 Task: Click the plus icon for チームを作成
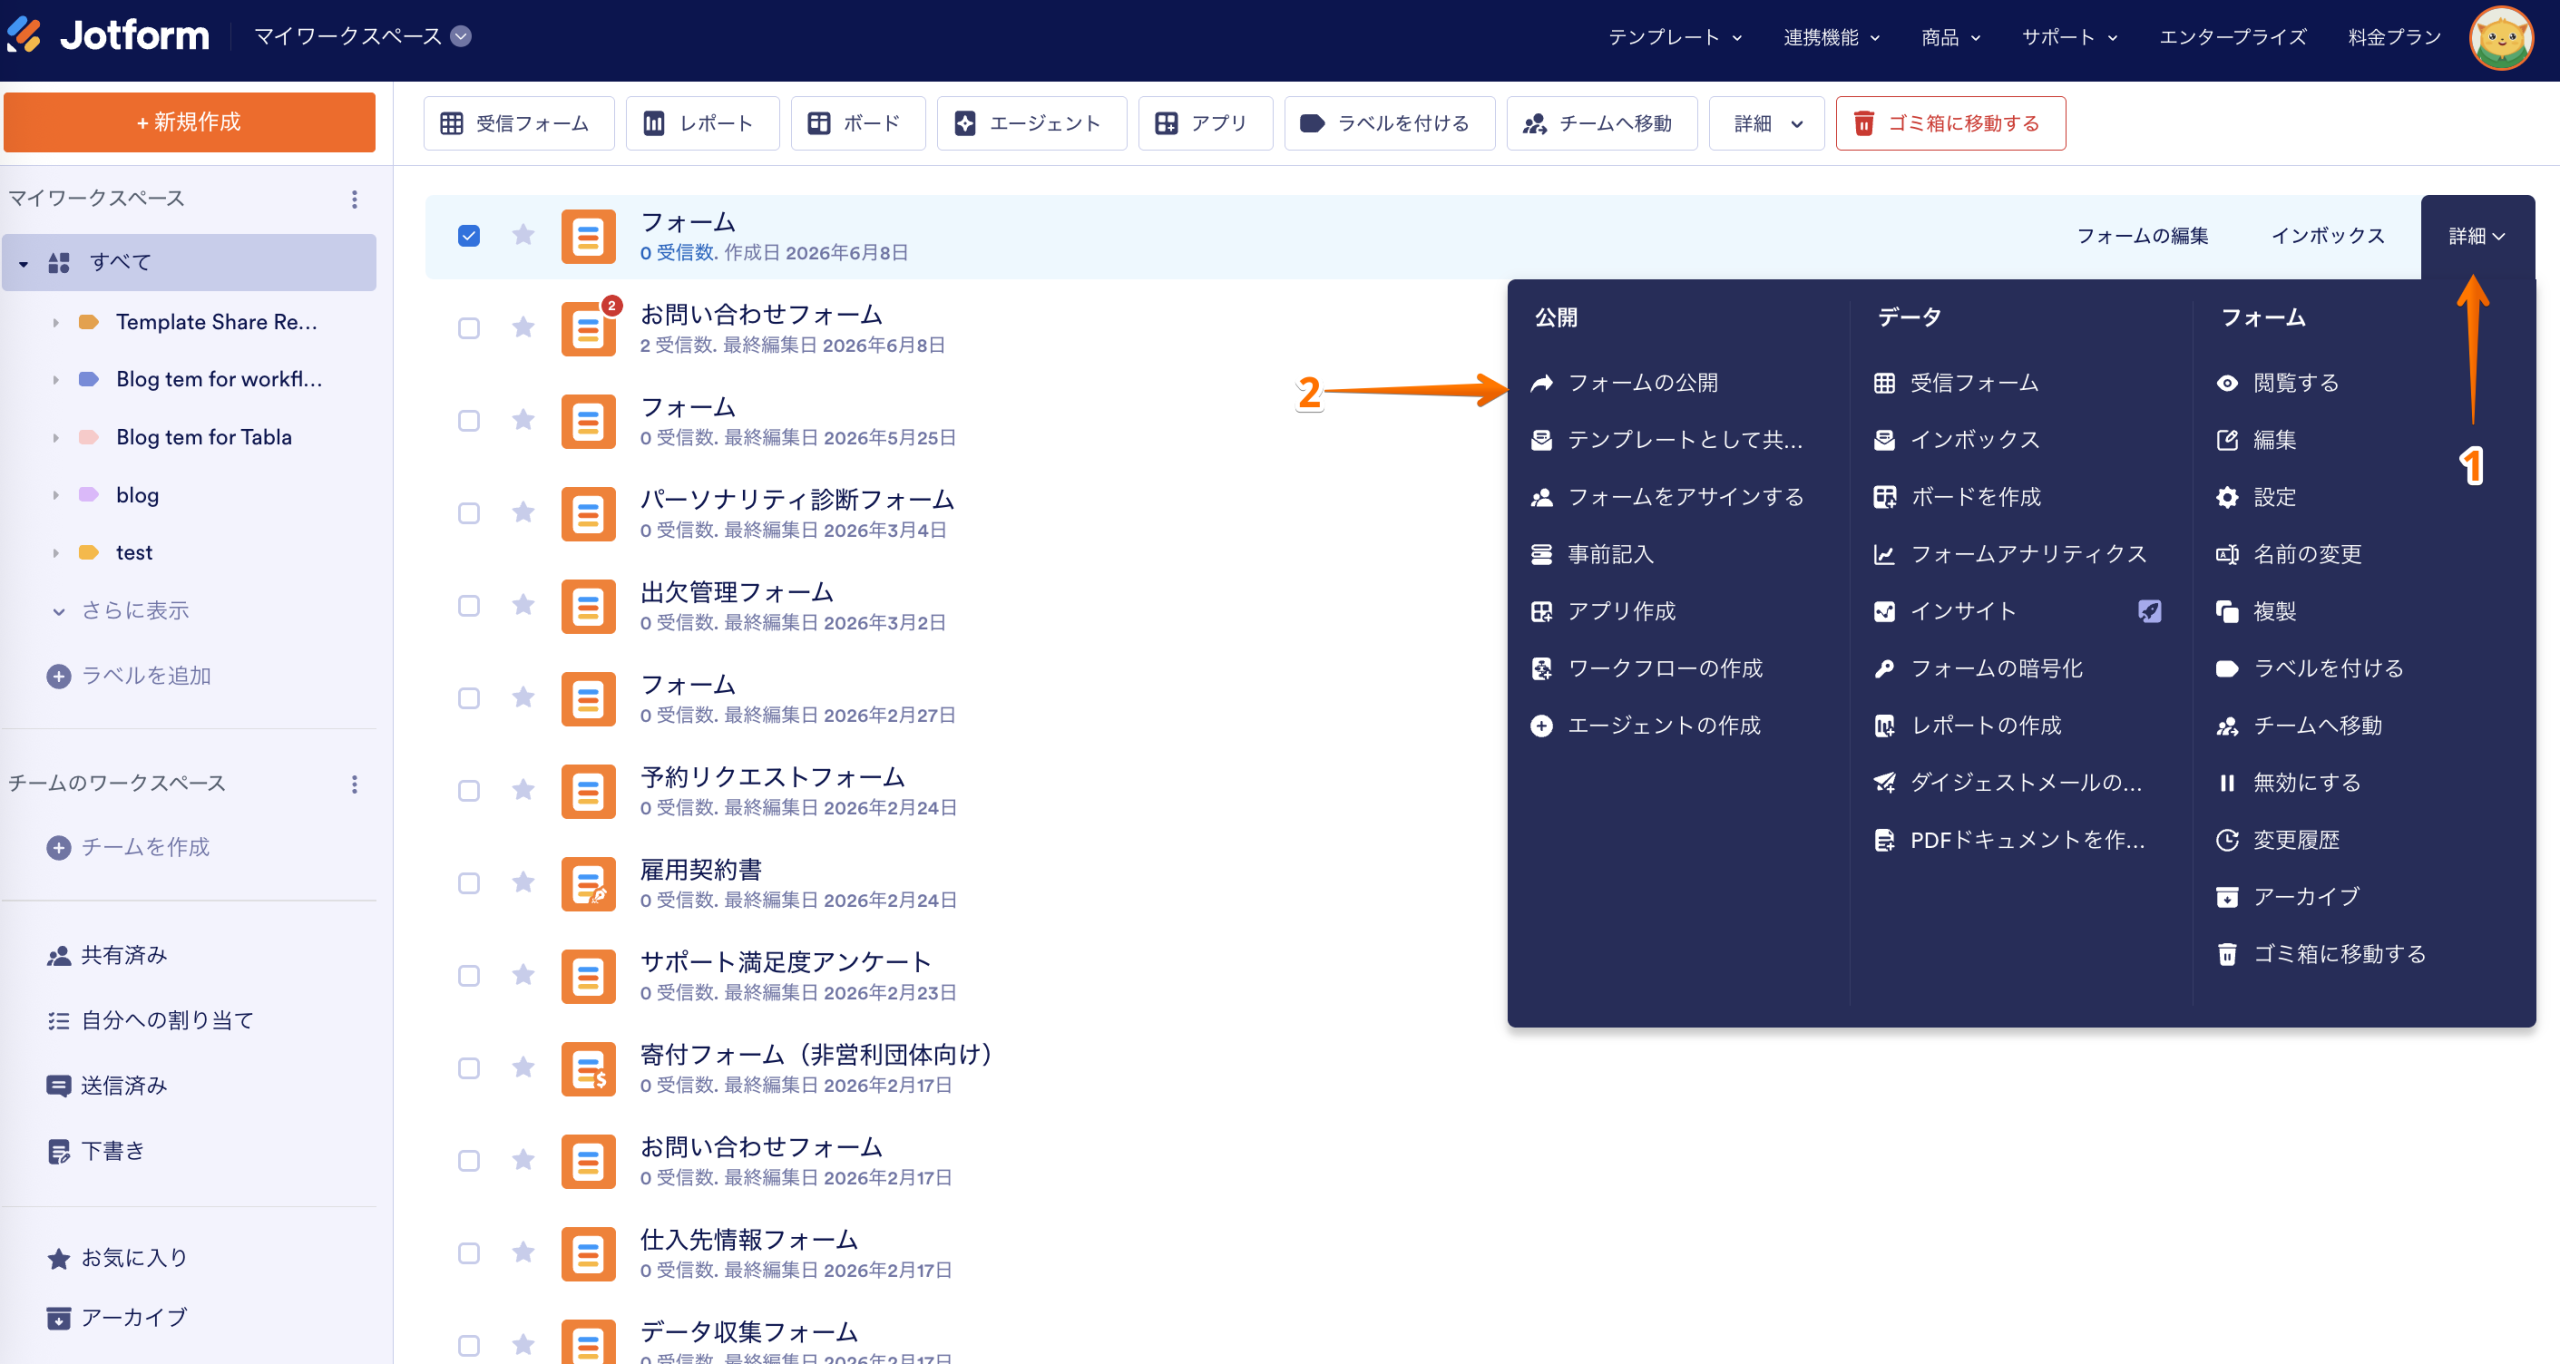[59, 847]
